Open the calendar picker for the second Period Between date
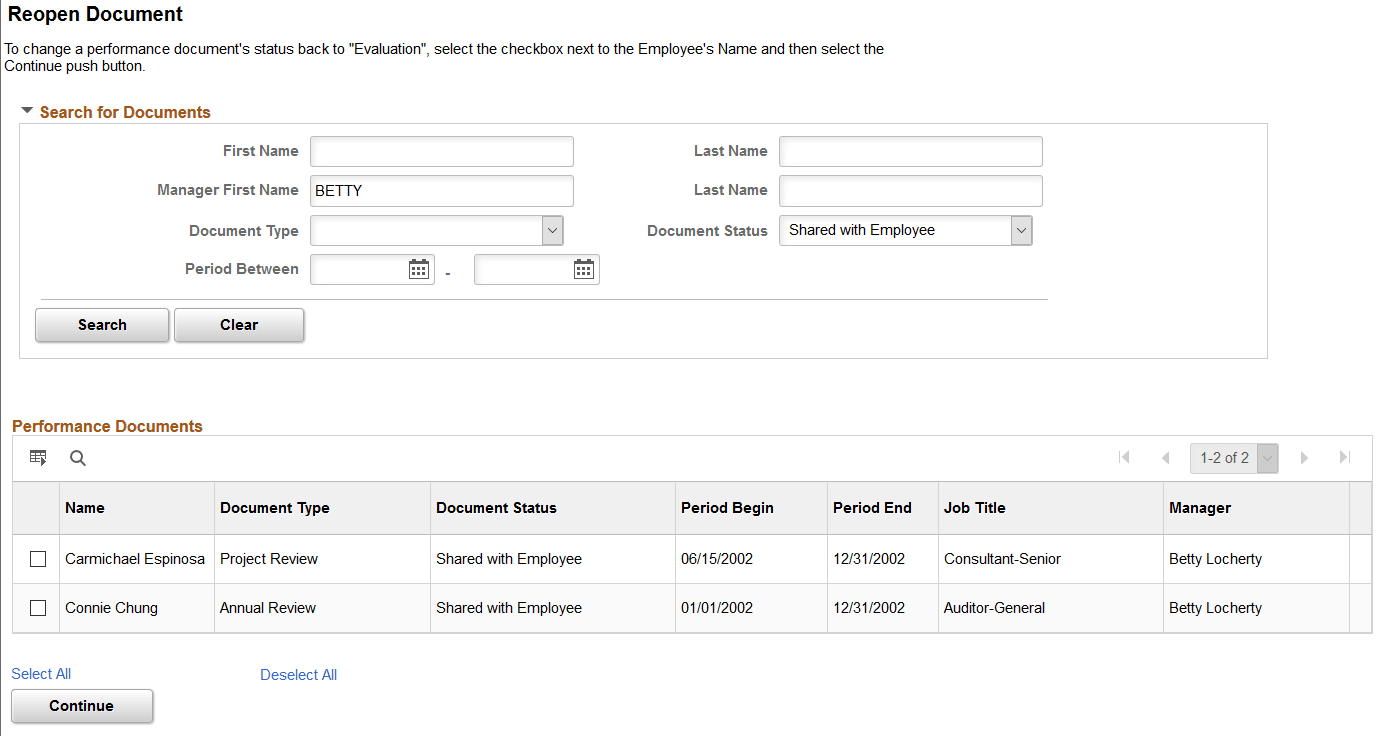This screenshot has width=1383, height=736. tap(584, 269)
